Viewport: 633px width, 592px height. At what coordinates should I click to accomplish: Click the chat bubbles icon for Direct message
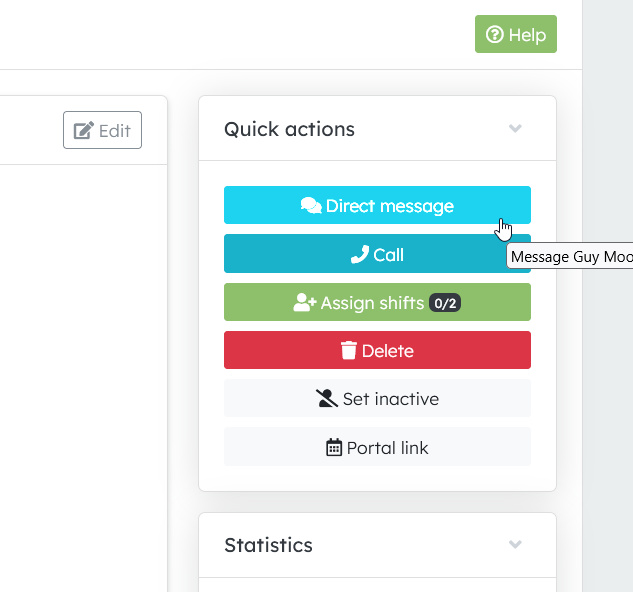click(x=311, y=206)
